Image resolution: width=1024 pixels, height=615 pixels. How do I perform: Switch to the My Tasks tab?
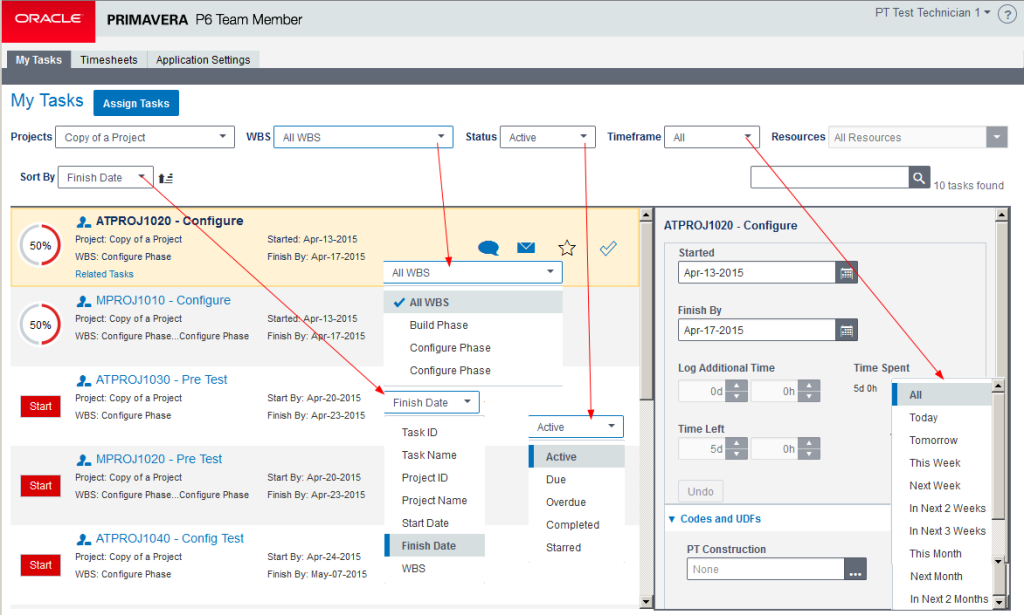coord(39,59)
